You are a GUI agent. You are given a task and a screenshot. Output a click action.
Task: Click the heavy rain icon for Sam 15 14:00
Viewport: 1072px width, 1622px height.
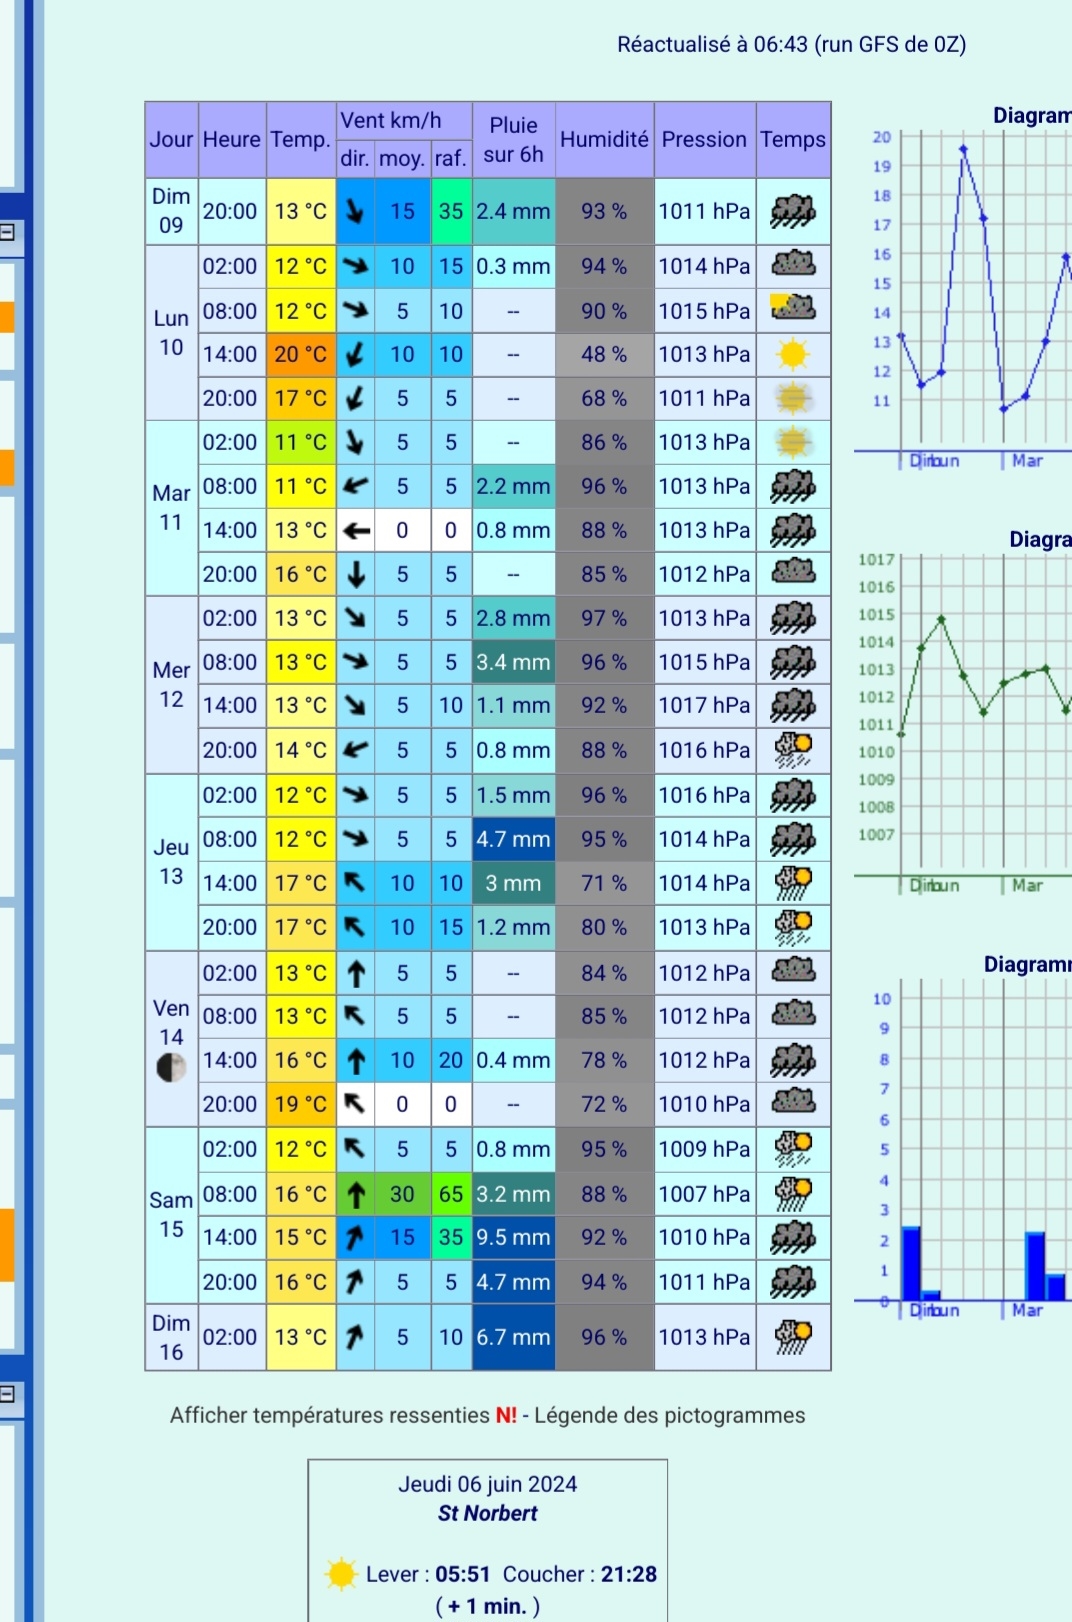[x=793, y=1237]
